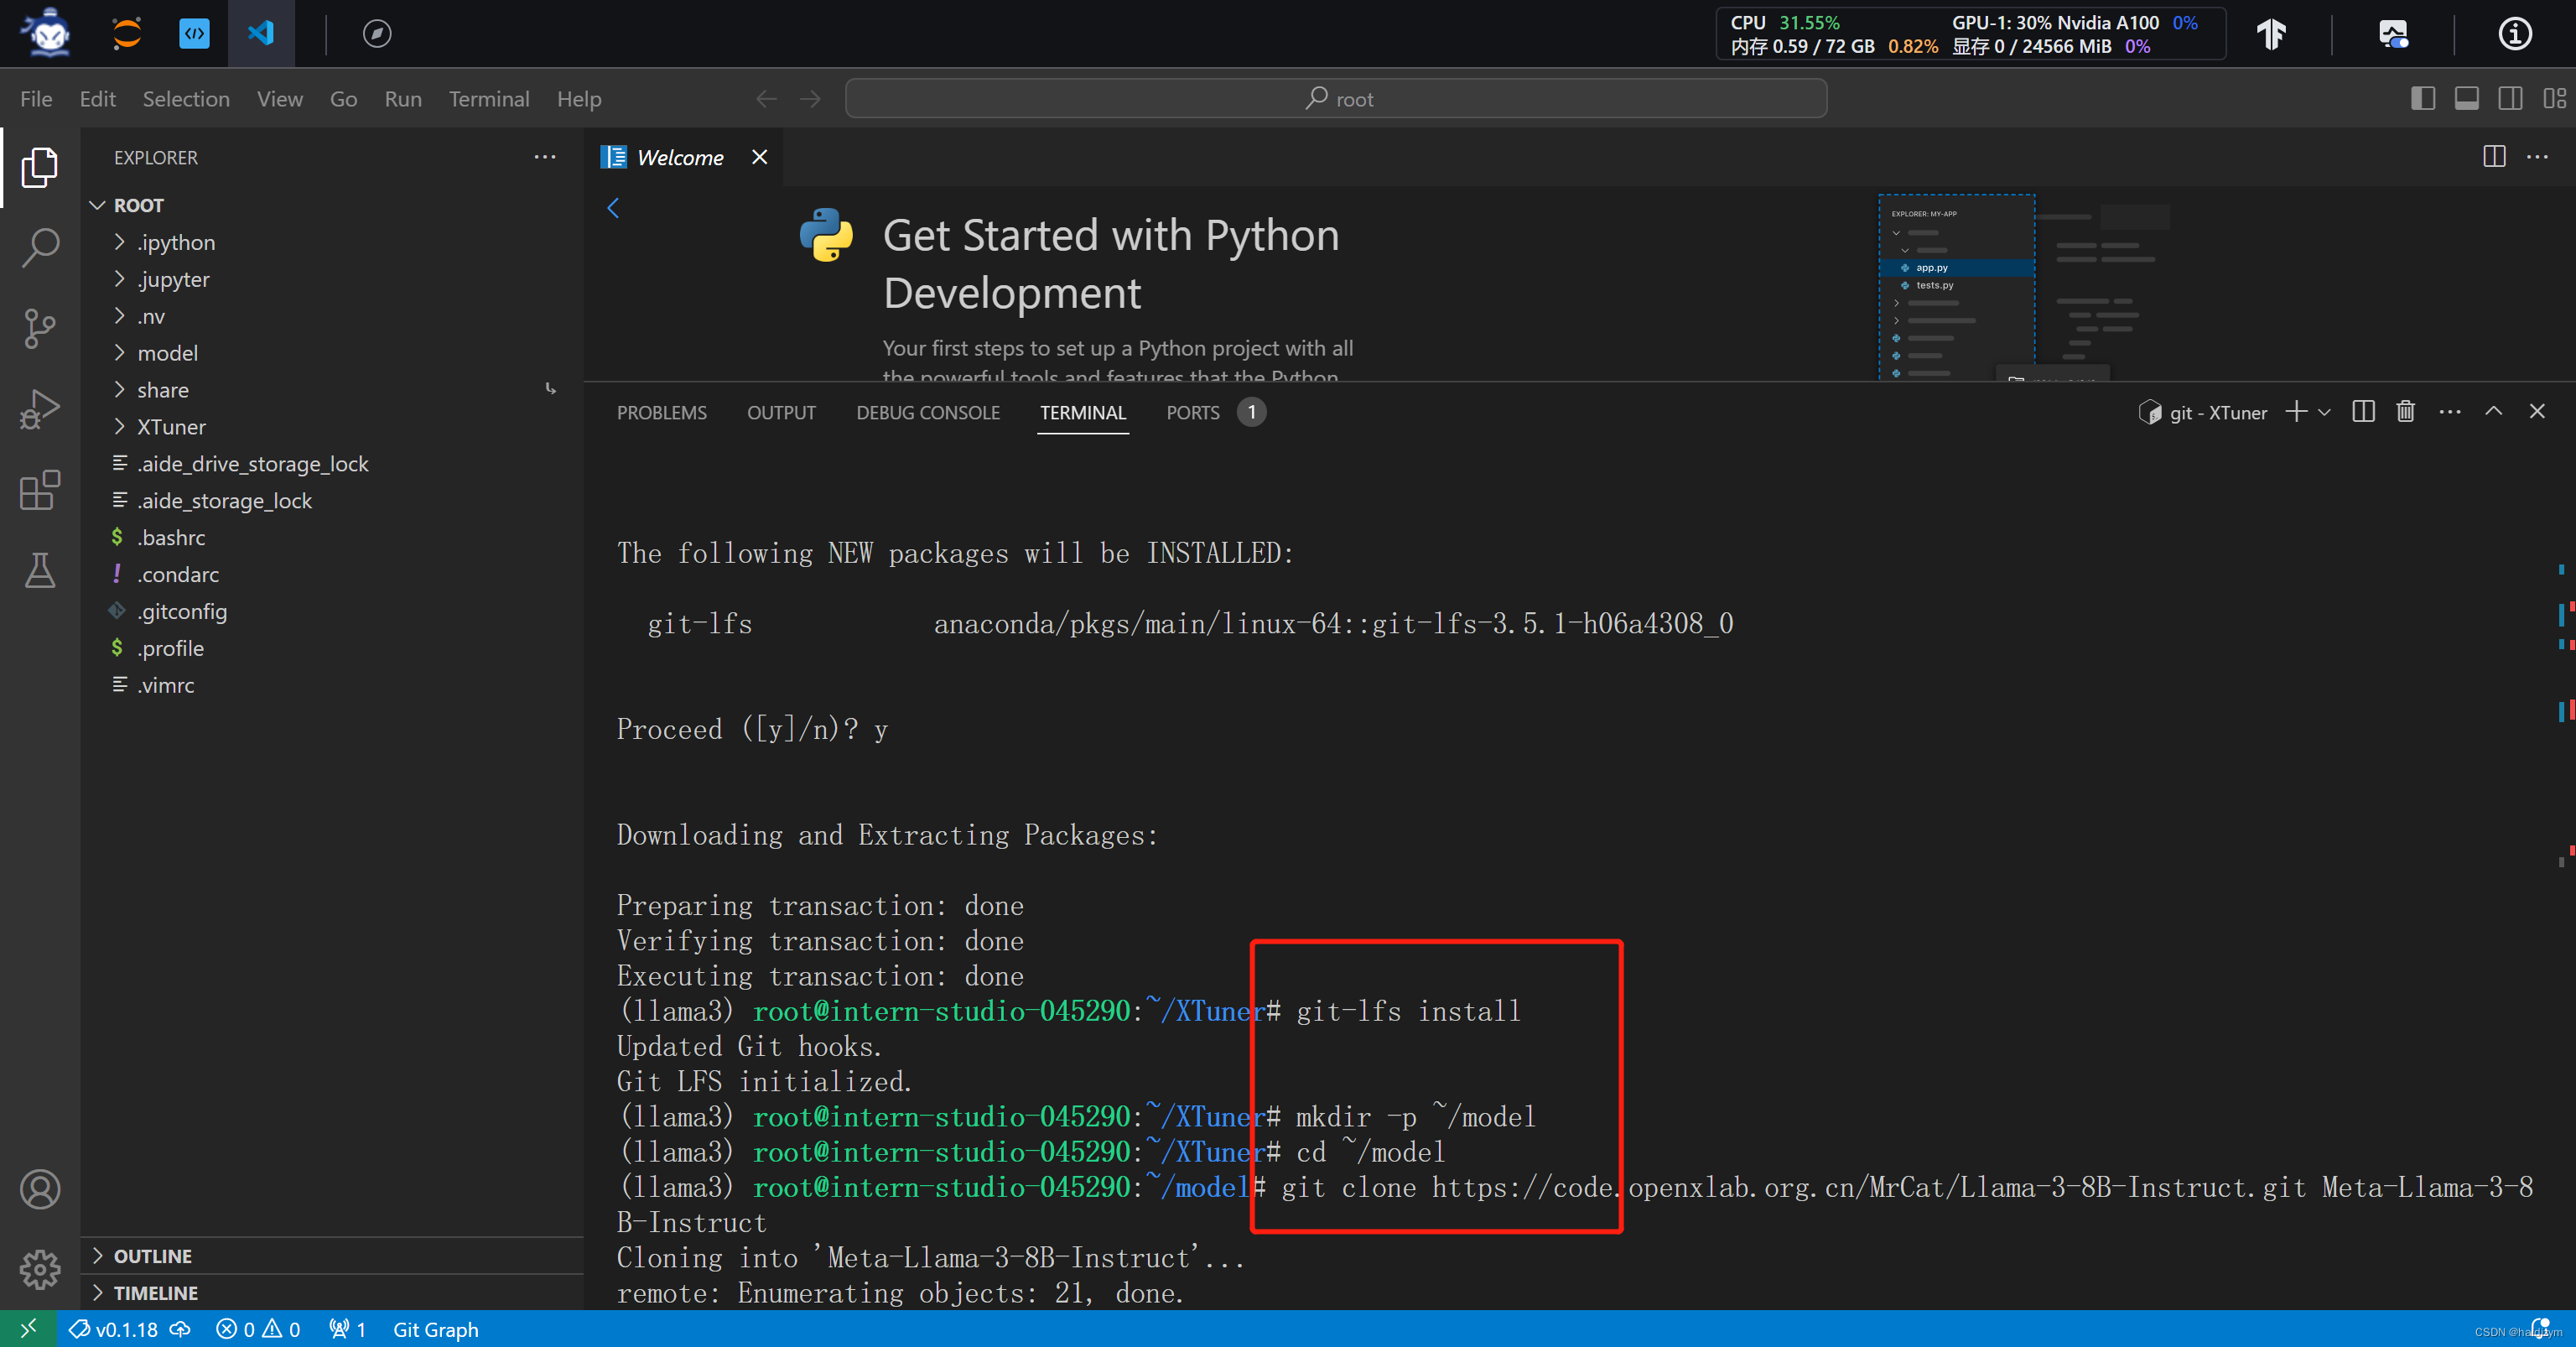The height and width of the screenshot is (1347, 2576).
Task: Click the info circle icon in top bar
Action: pos(2515,34)
